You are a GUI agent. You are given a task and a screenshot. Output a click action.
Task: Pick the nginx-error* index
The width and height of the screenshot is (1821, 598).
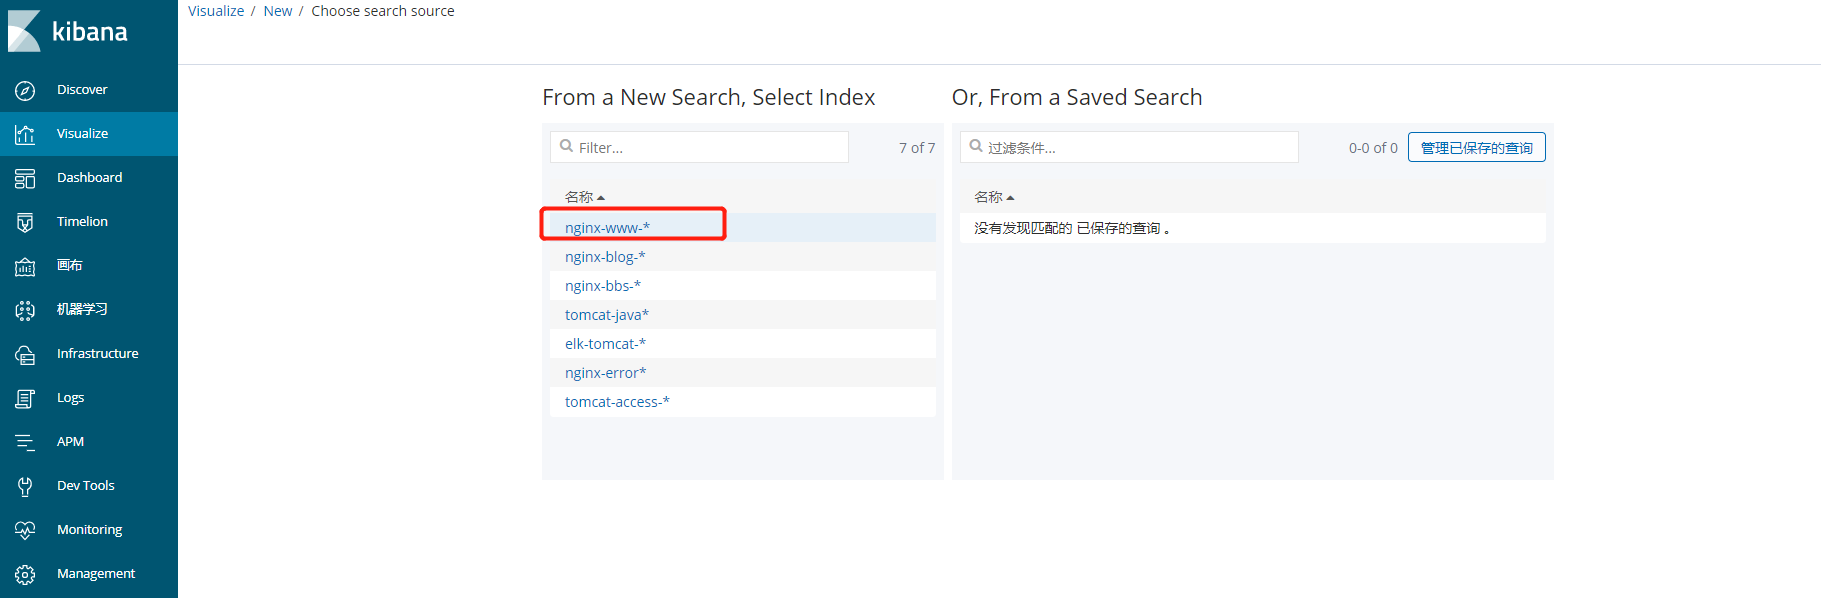[606, 373]
